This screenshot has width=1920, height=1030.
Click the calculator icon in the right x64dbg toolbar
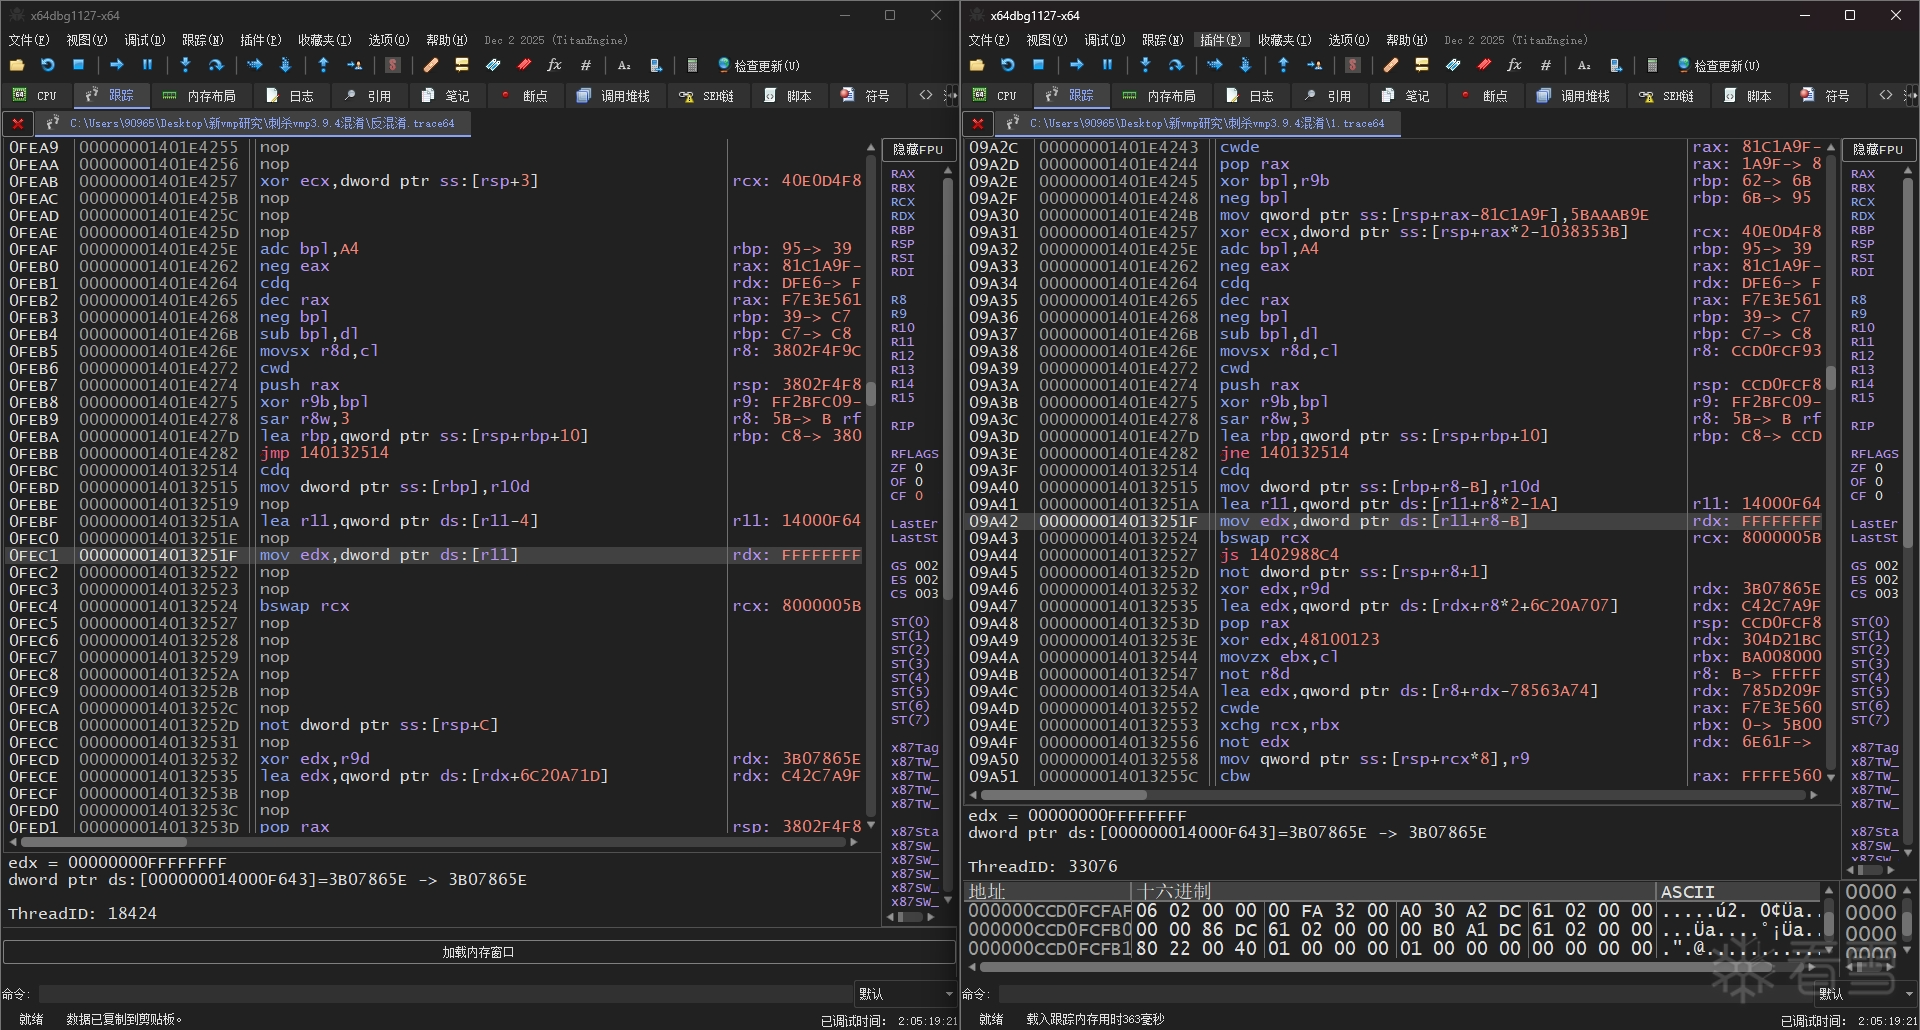pos(1652,65)
